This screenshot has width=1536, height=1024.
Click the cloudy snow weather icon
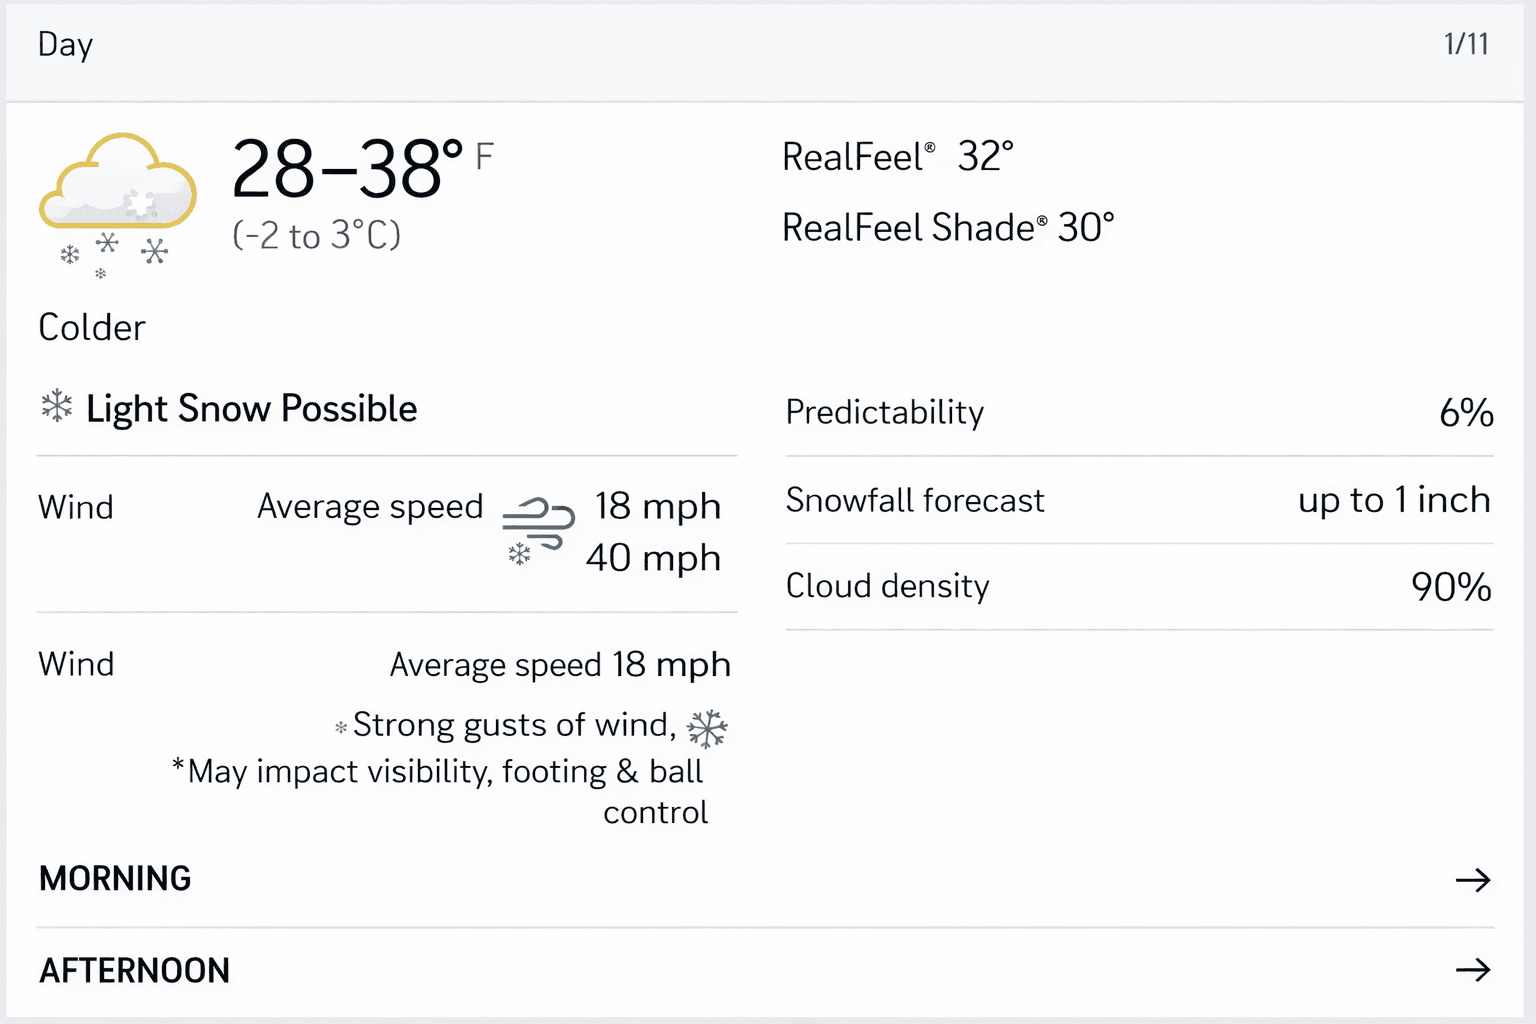point(116,200)
